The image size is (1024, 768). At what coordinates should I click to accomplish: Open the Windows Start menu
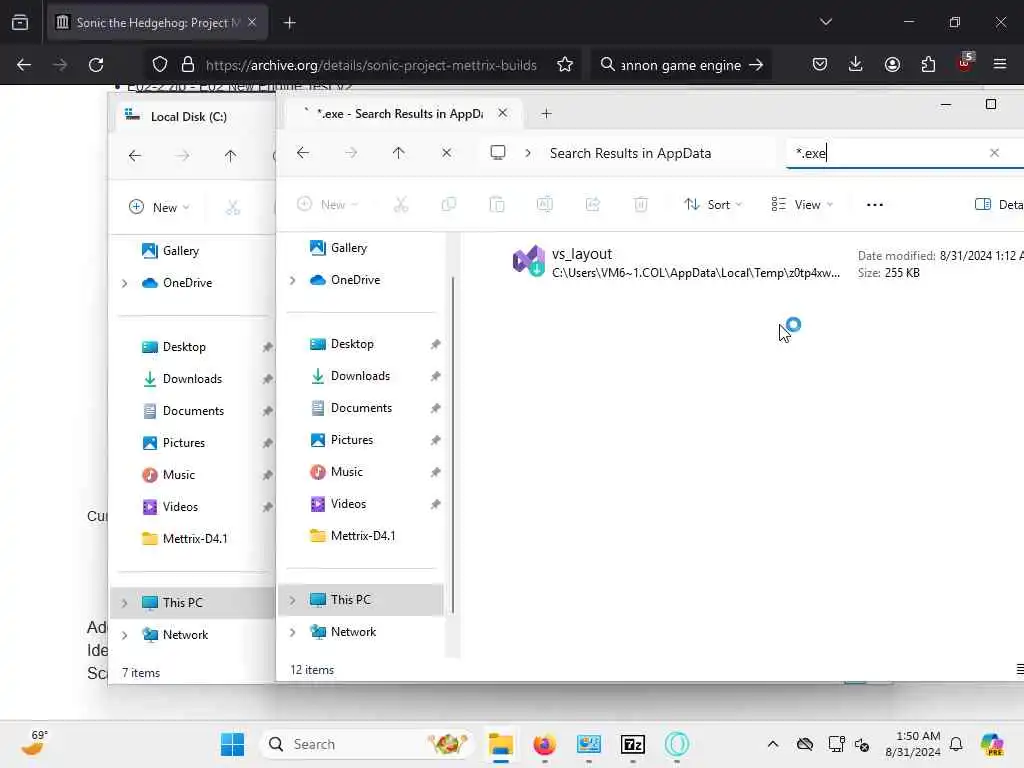point(232,744)
